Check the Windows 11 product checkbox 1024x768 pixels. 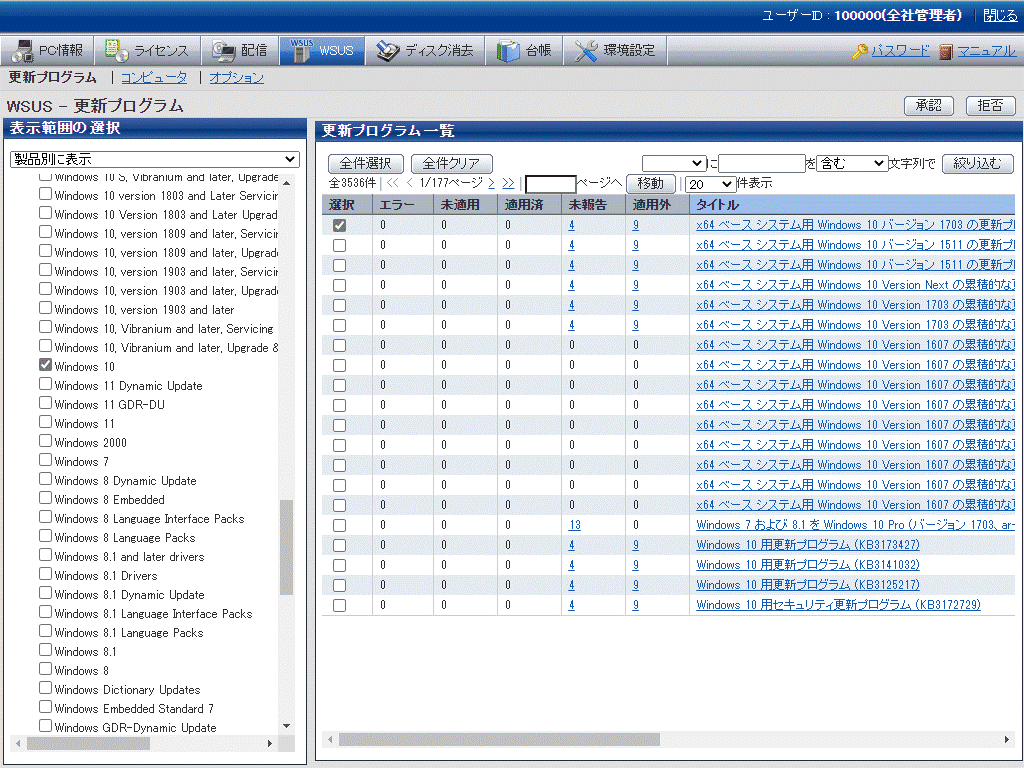[45, 423]
